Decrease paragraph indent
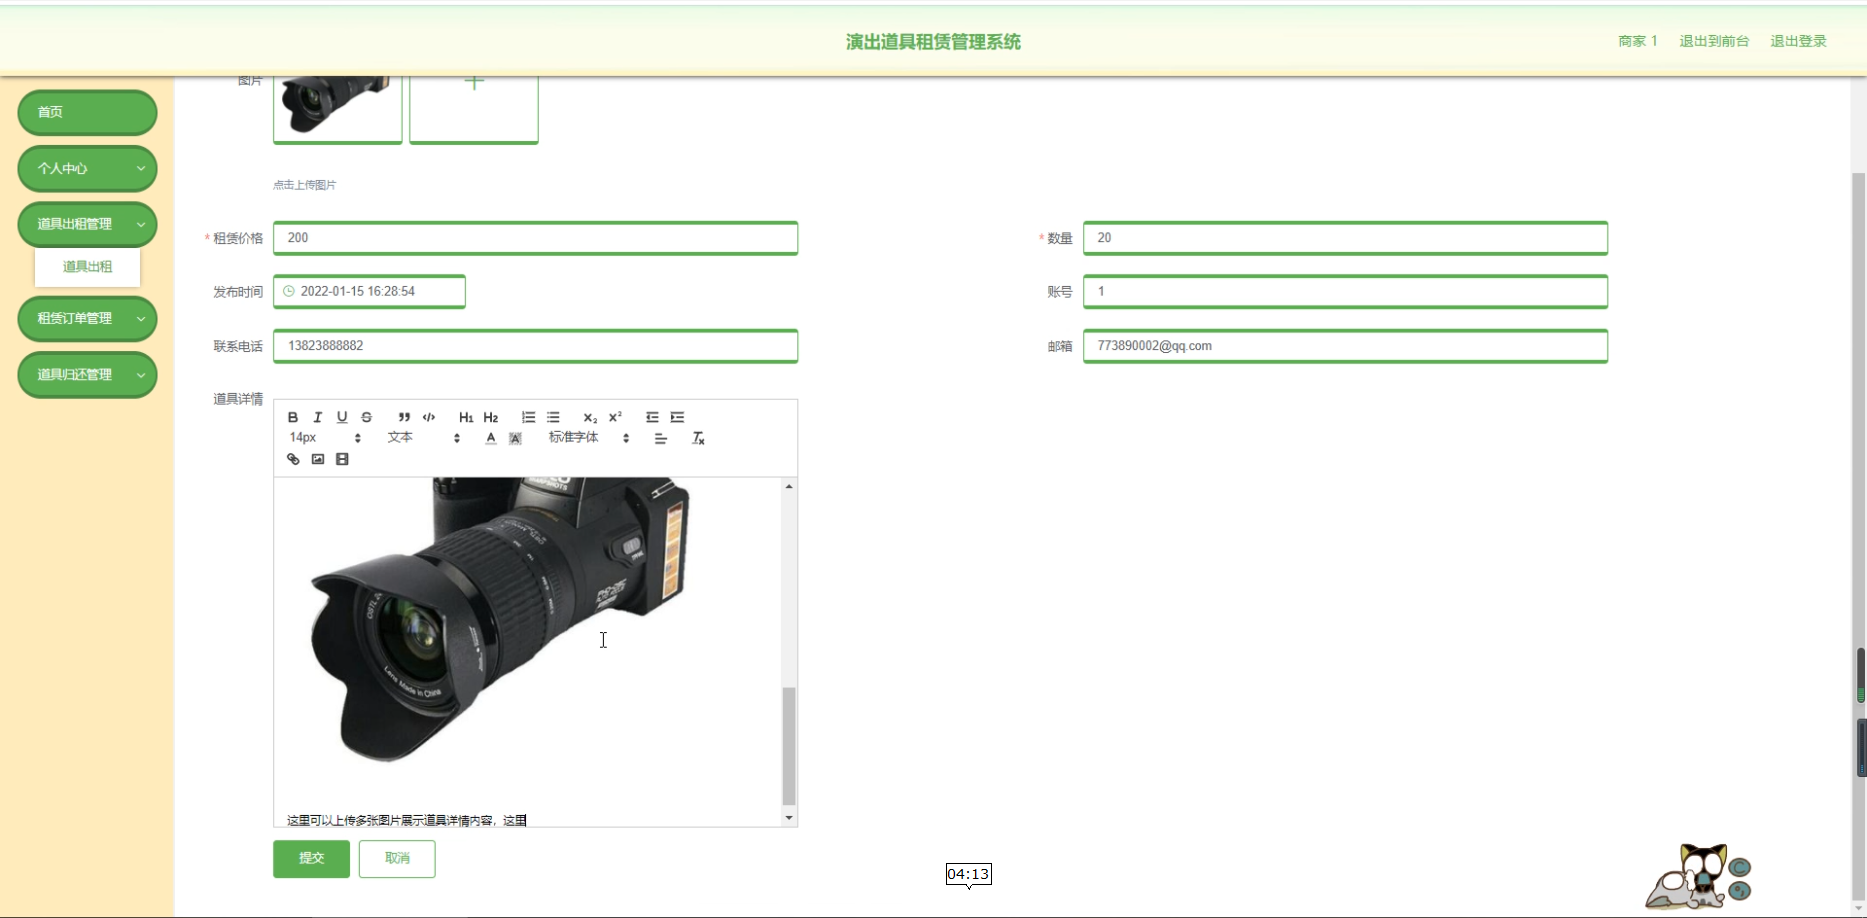The width and height of the screenshot is (1867, 918). point(652,417)
